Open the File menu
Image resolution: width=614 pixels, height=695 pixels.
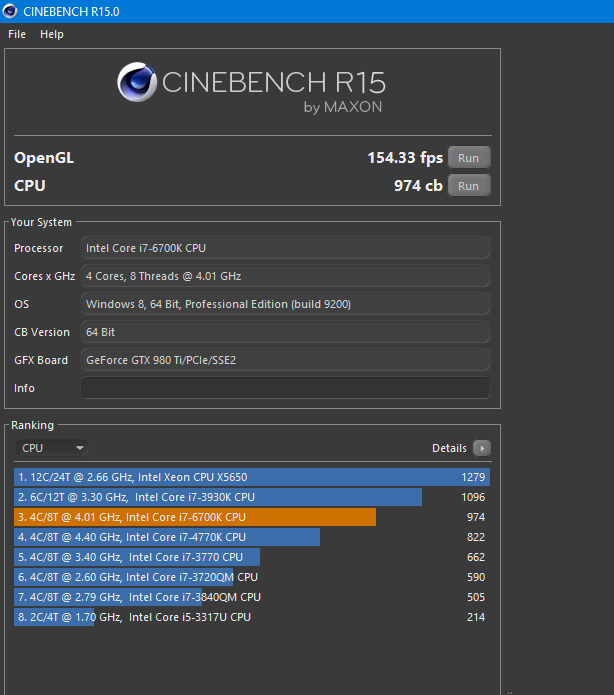tap(17, 34)
